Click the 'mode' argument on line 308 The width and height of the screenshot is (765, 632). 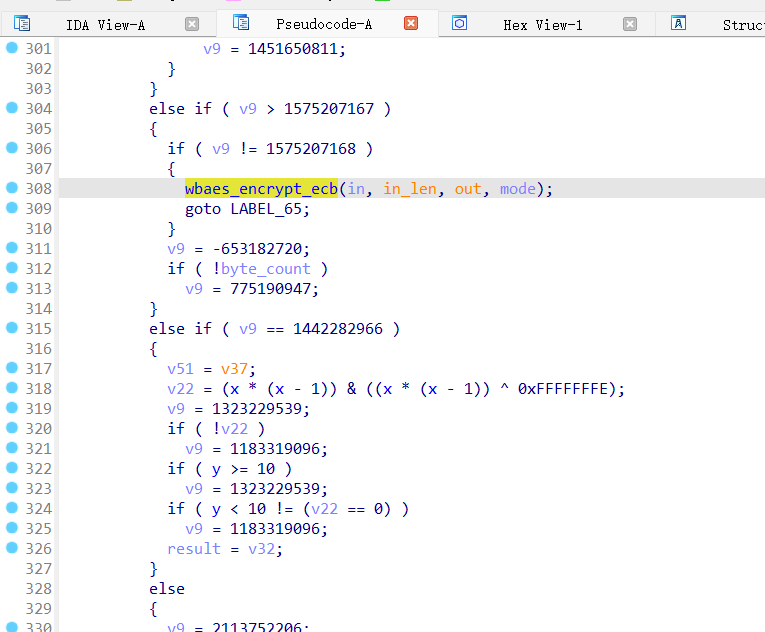pyautogui.click(x=518, y=188)
